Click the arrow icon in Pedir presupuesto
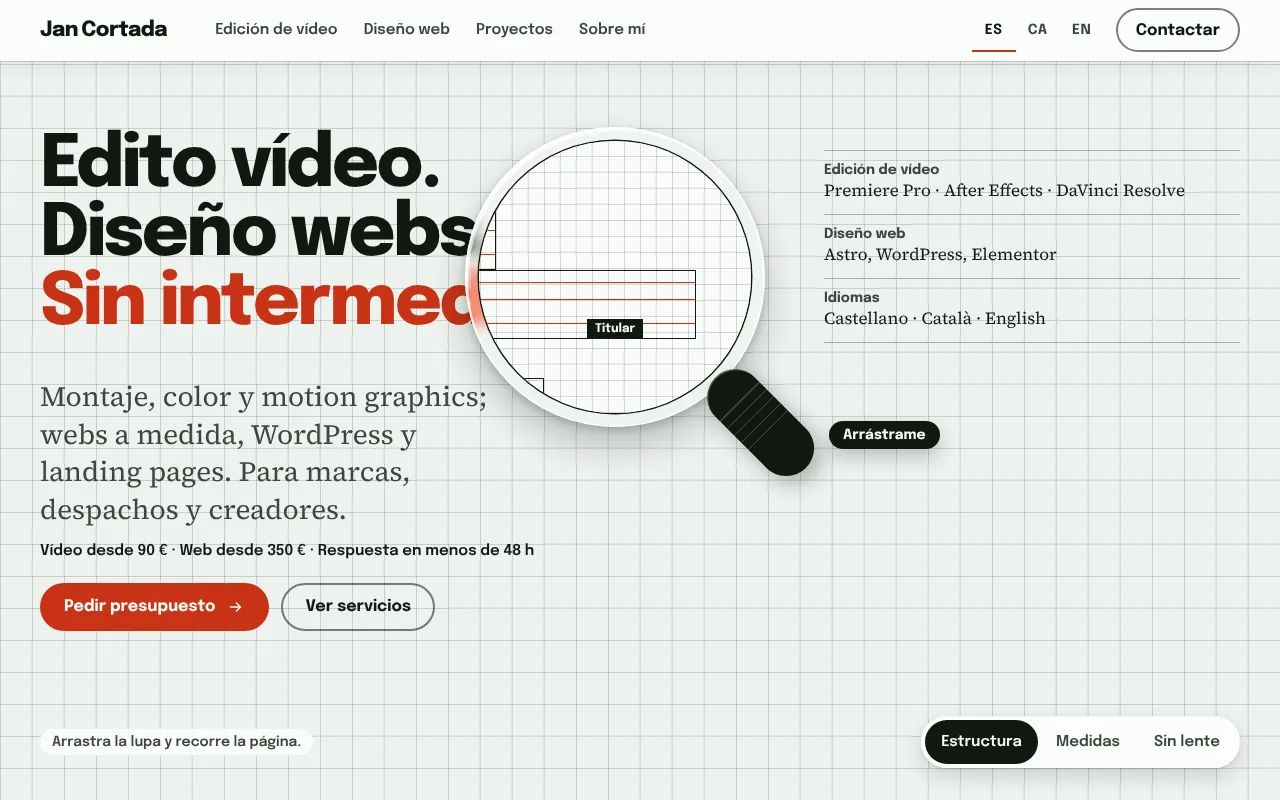Screen dimensions: 1280x800 coord(235,606)
